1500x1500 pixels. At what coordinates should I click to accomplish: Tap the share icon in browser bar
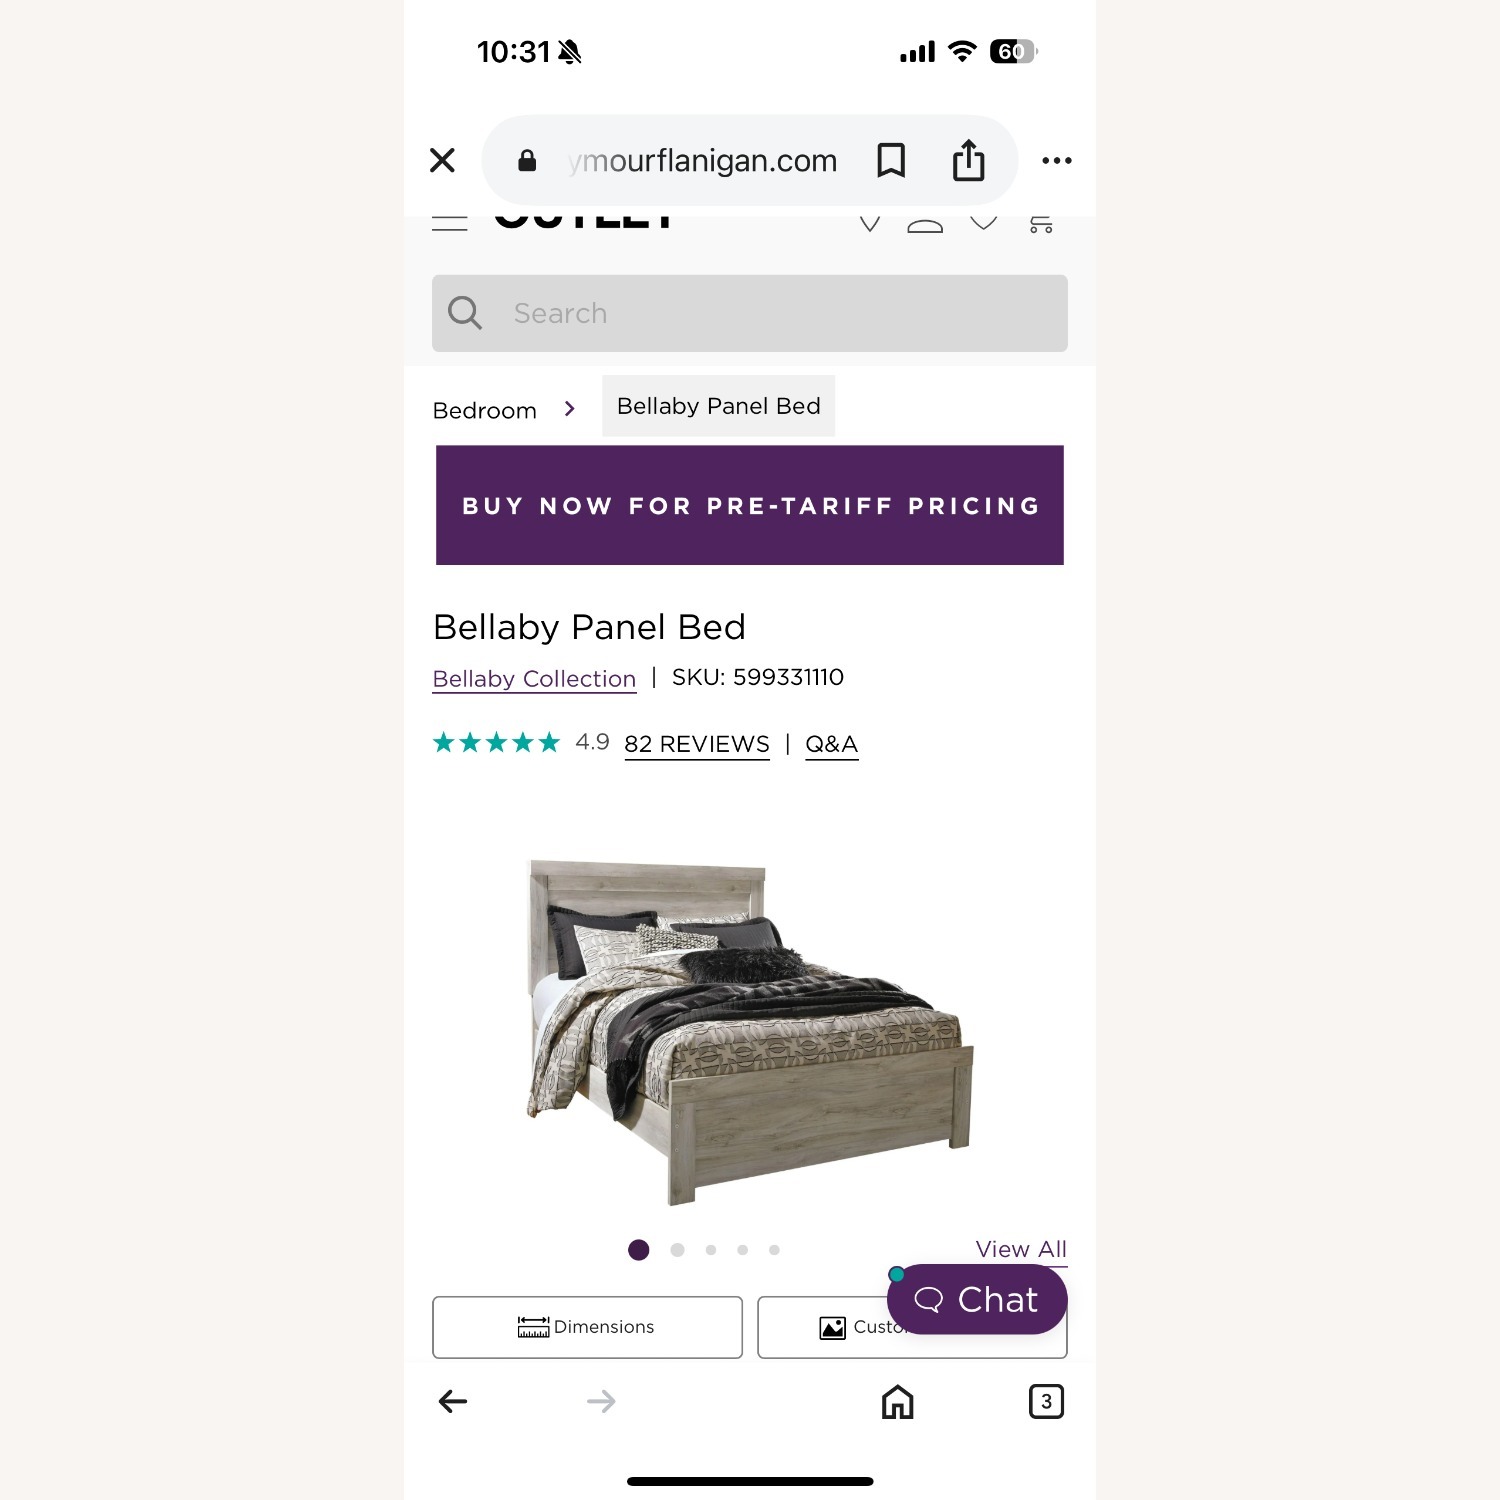pos(966,160)
